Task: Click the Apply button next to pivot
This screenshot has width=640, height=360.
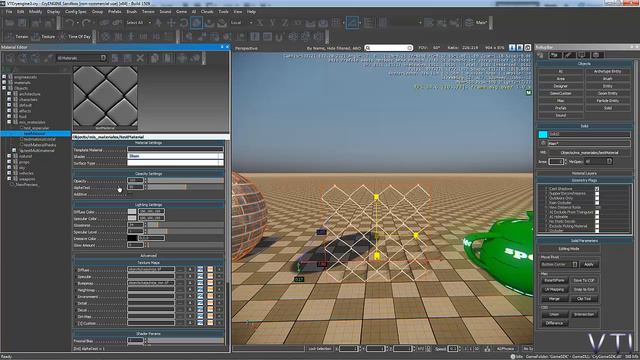Action: pyautogui.click(x=589, y=264)
